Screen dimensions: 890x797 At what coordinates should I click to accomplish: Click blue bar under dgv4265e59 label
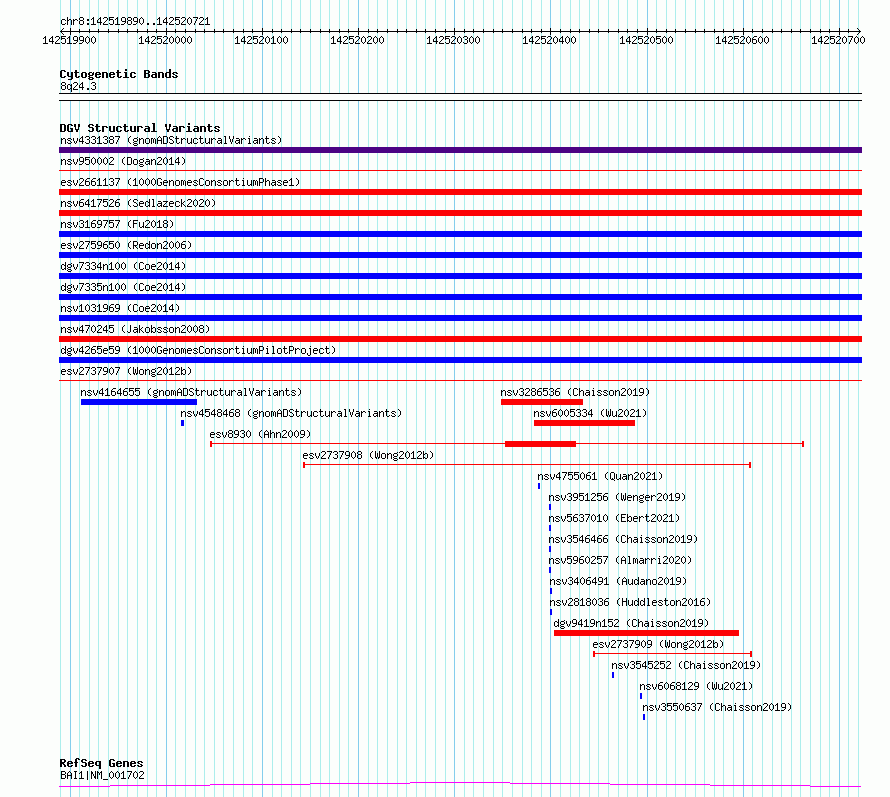[x=460, y=360]
